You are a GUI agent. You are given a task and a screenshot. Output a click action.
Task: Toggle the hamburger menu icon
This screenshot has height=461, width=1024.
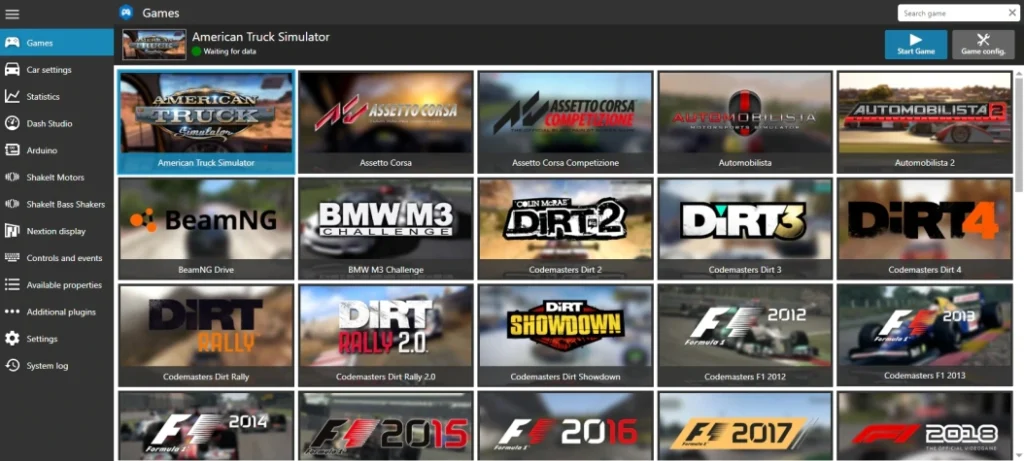coord(12,14)
